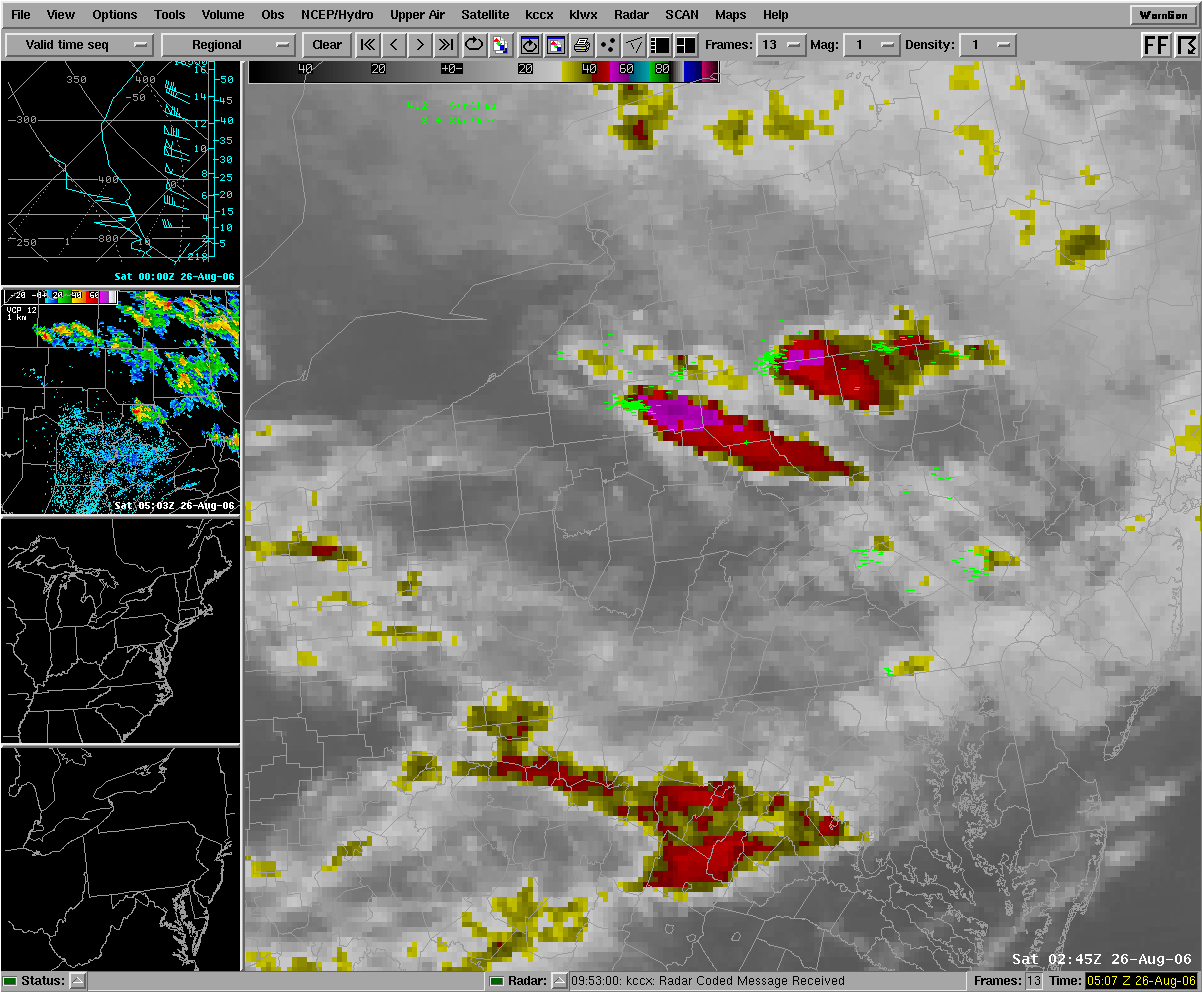The image size is (1202, 992).
Task: Click the green Status indicator light
Action: pyautogui.click(x=11, y=981)
